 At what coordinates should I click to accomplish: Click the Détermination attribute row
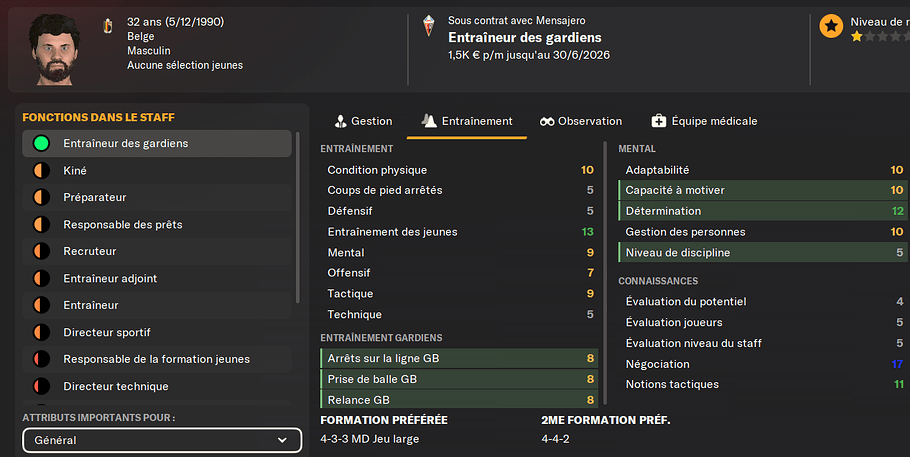763,211
